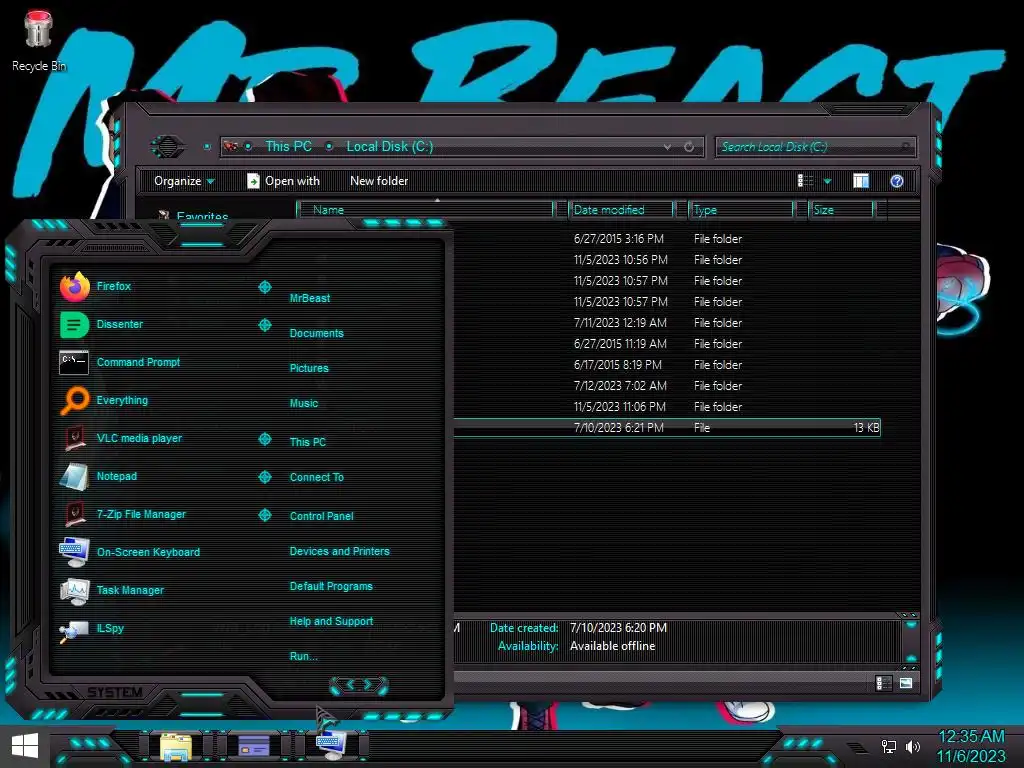Open the Recycle Bin on desktop

38,40
